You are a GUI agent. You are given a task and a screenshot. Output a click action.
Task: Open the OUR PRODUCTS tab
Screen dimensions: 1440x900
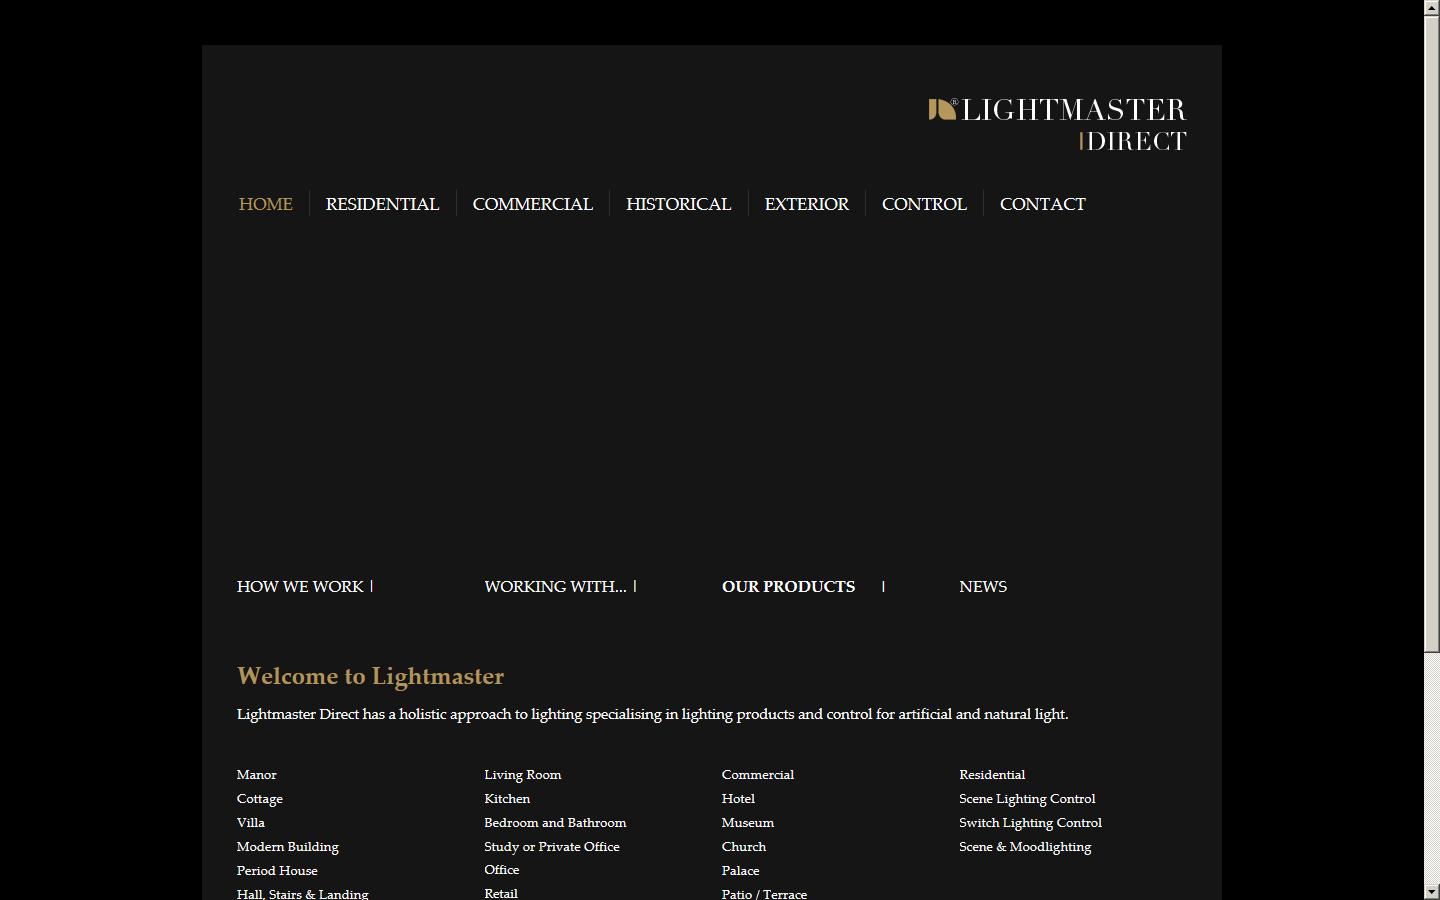788,587
